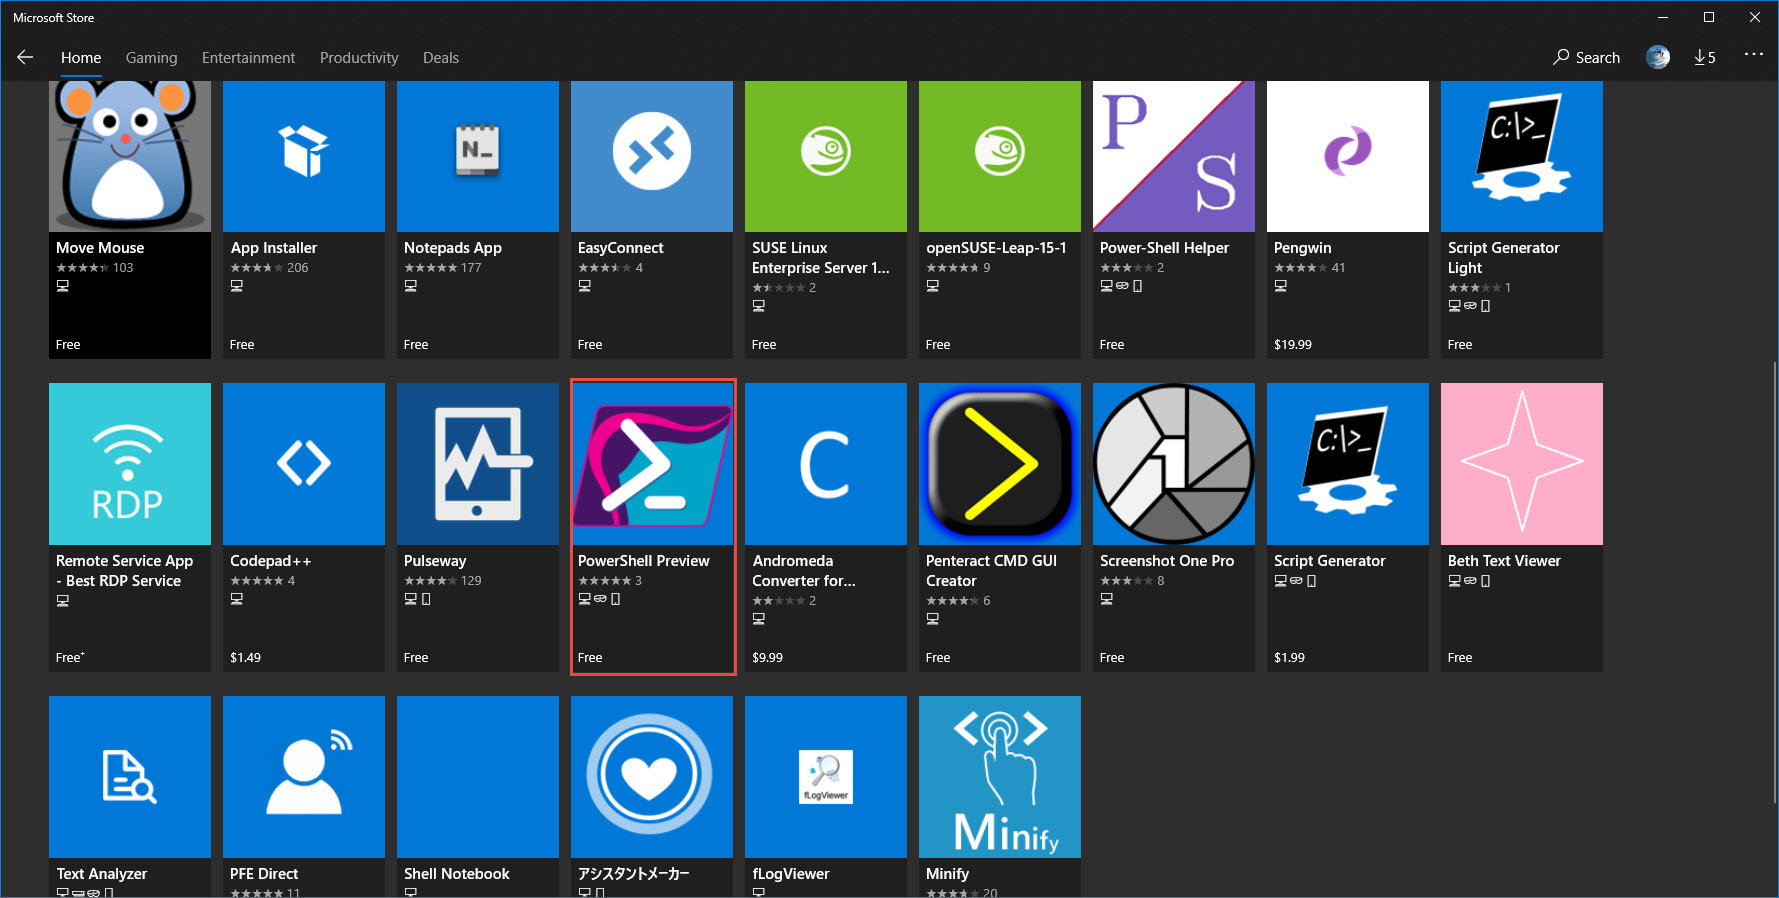Open the PowerShell Preview app icon

click(x=652, y=464)
